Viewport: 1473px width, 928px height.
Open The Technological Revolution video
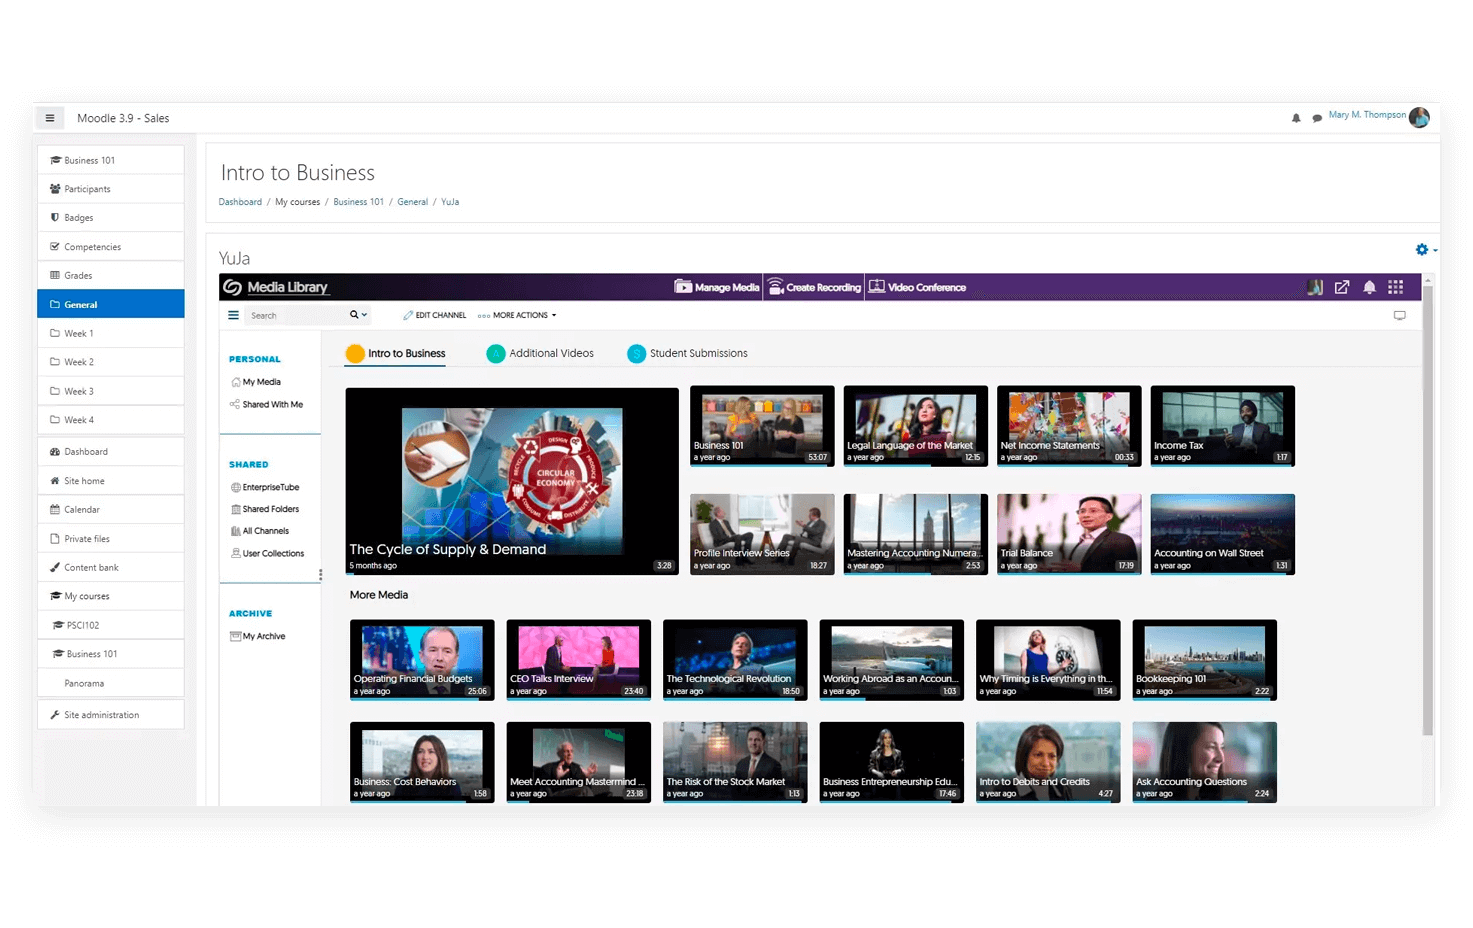735,660
